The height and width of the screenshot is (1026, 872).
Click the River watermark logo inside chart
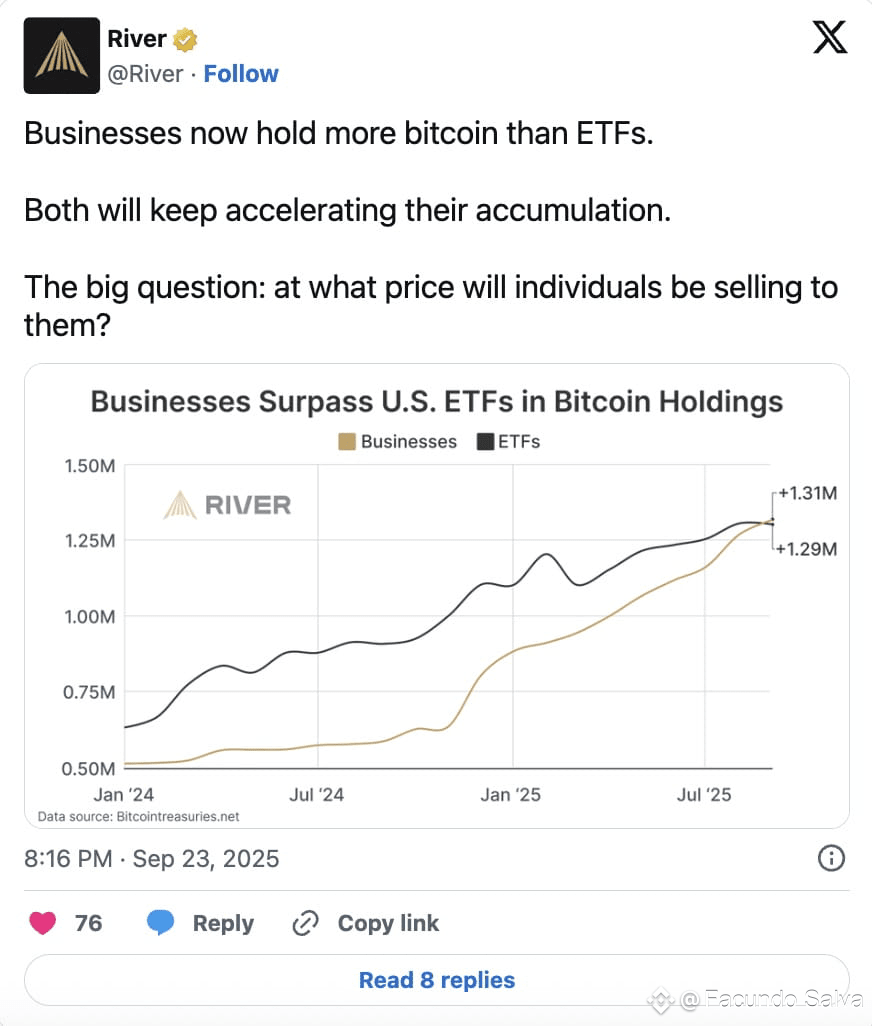coord(227,505)
